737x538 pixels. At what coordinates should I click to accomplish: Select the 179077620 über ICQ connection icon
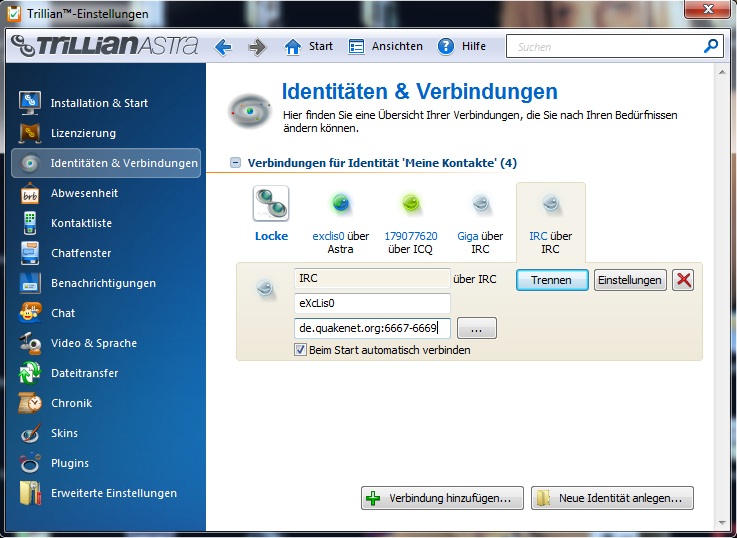point(411,204)
